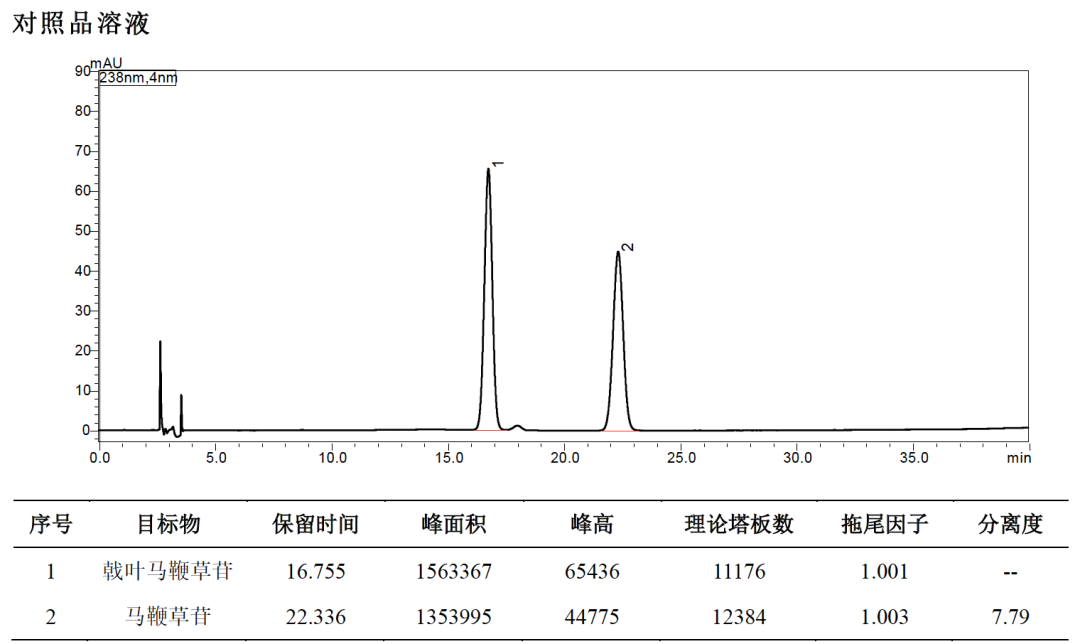This screenshot has height=644, width=1080.
Task: Click tailing factor 1.001
Action: [x=884, y=572]
